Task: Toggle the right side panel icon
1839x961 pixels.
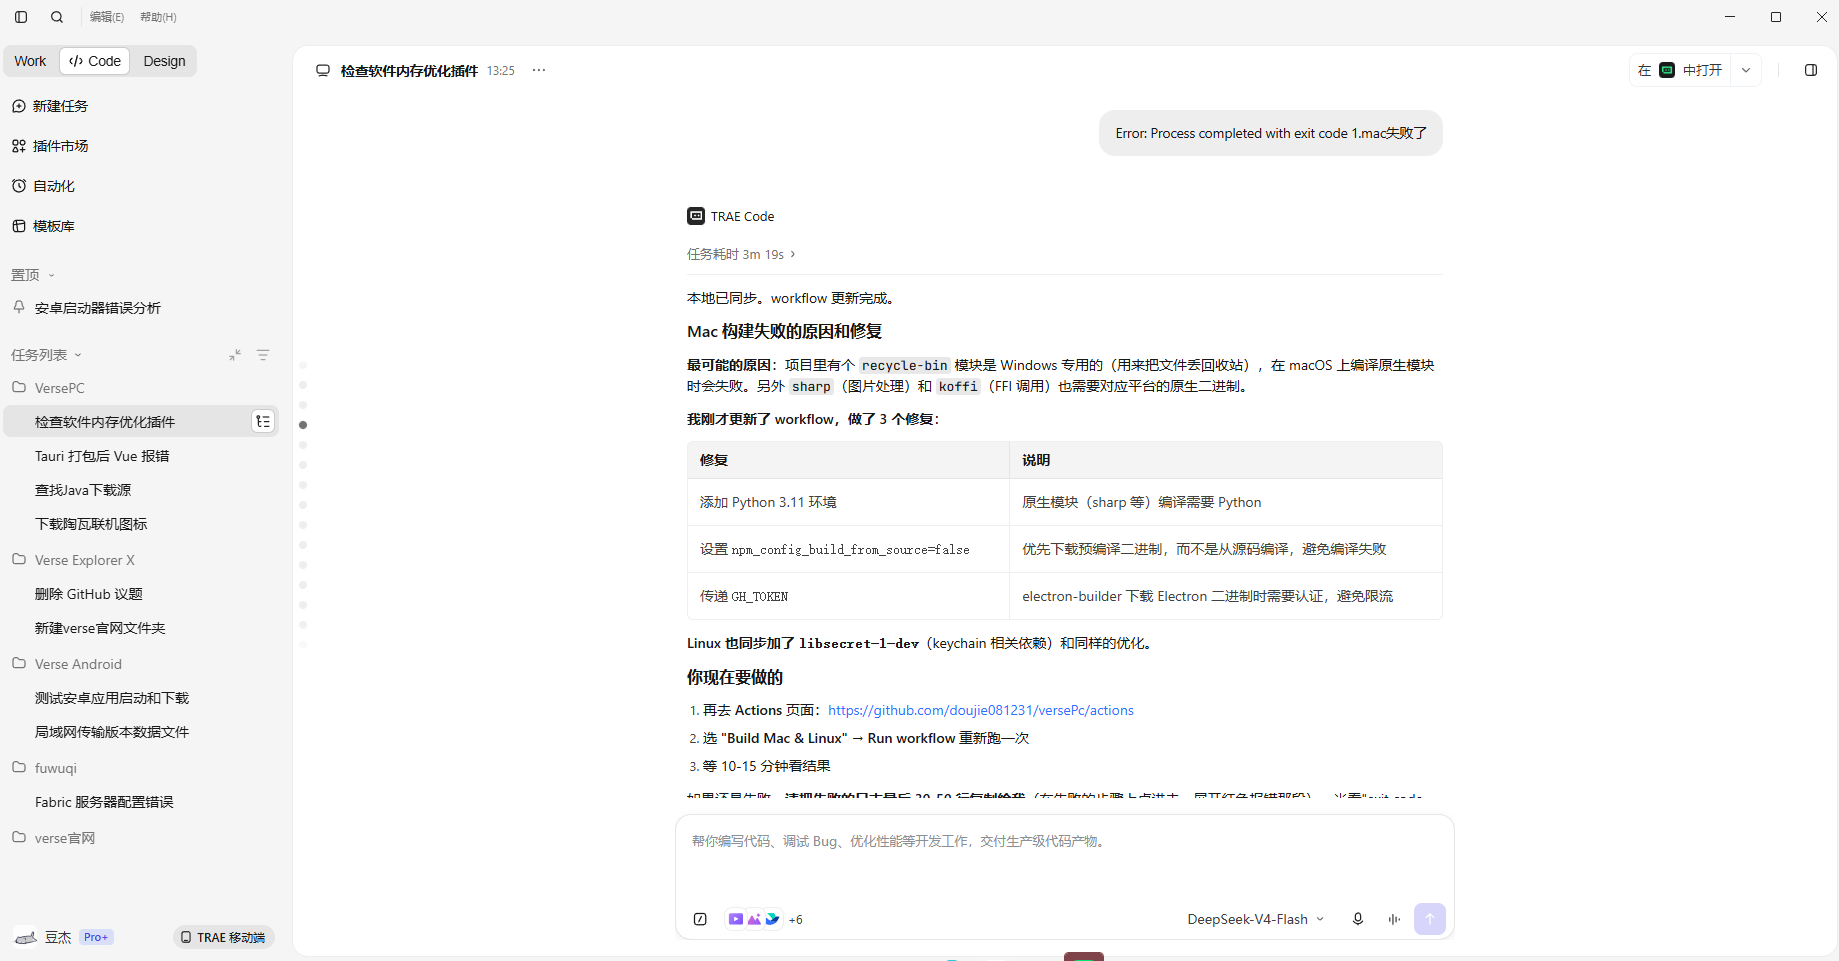Action: click(1811, 70)
